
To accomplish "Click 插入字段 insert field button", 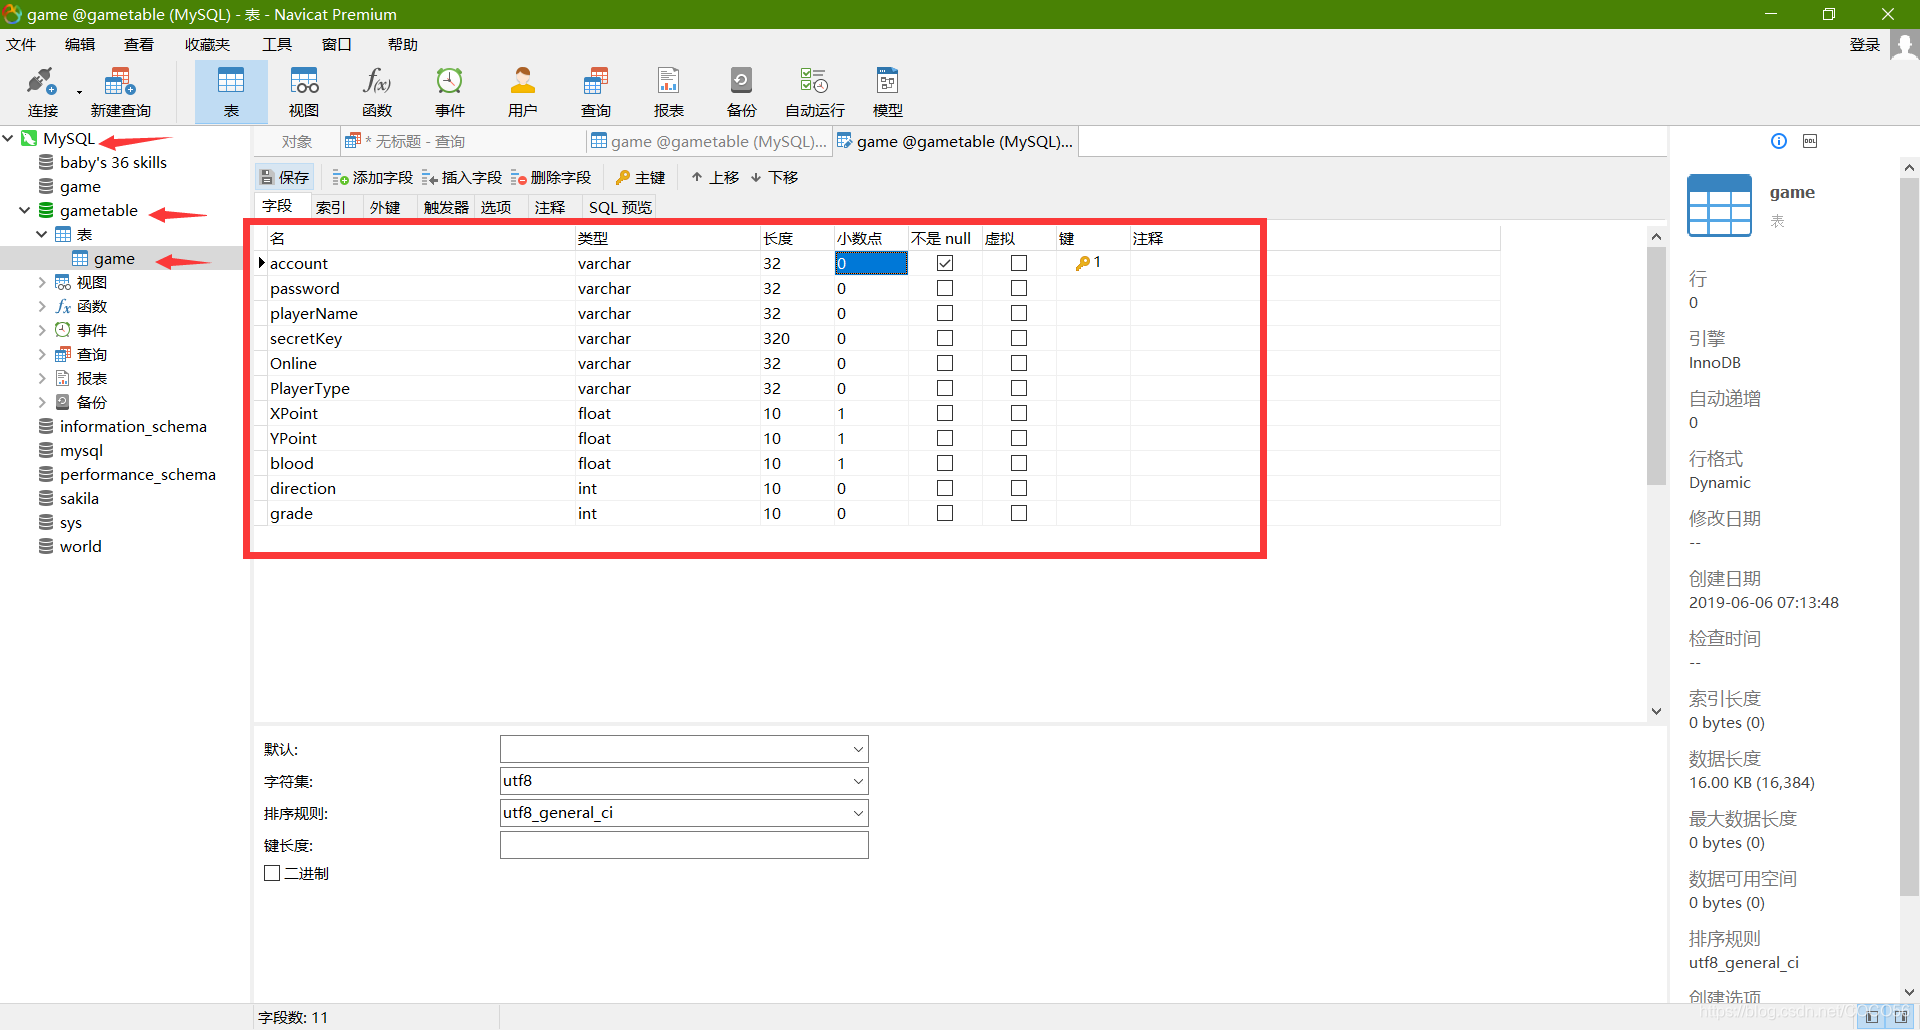I will point(461,177).
